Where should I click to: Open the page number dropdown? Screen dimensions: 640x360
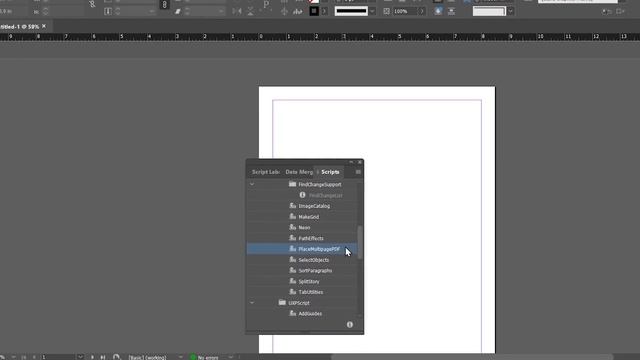tap(80, 357)
